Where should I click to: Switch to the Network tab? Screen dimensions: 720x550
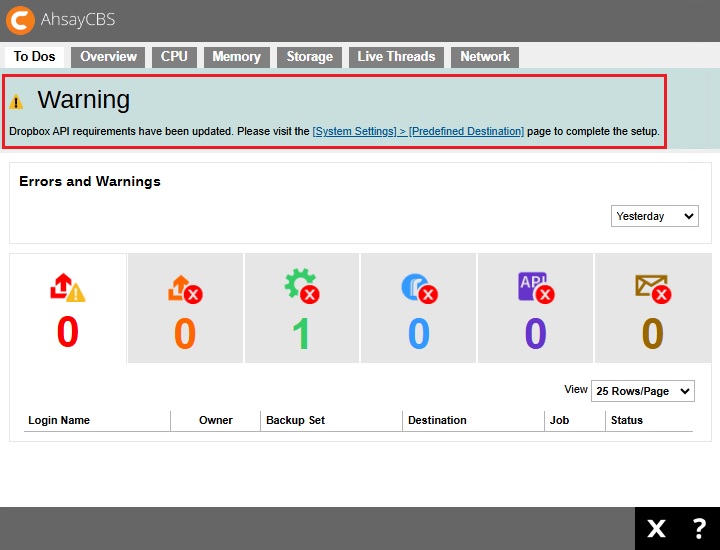click(485, 57)
